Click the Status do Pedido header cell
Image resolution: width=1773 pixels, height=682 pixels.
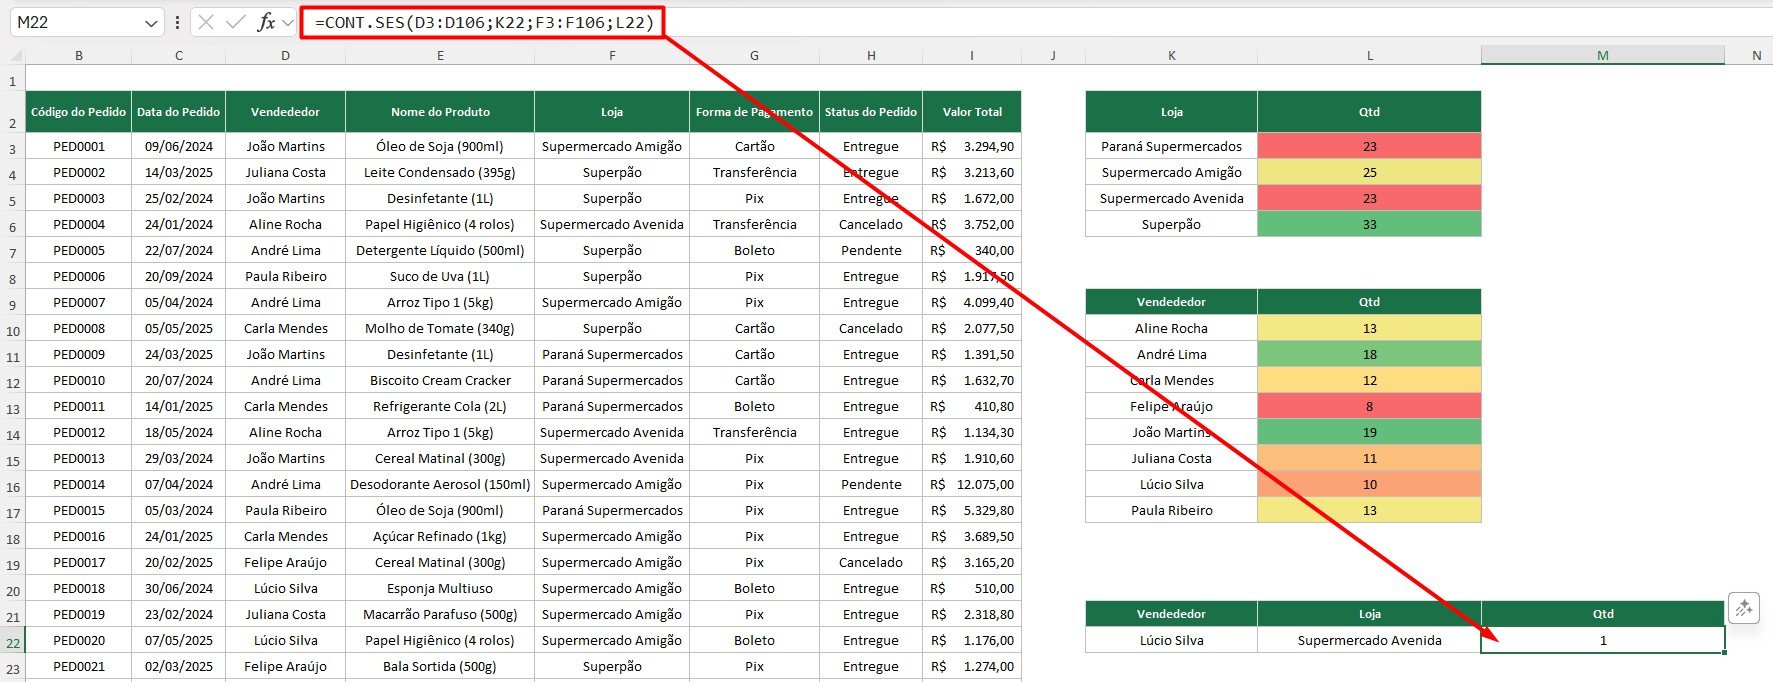click(870, 112)
